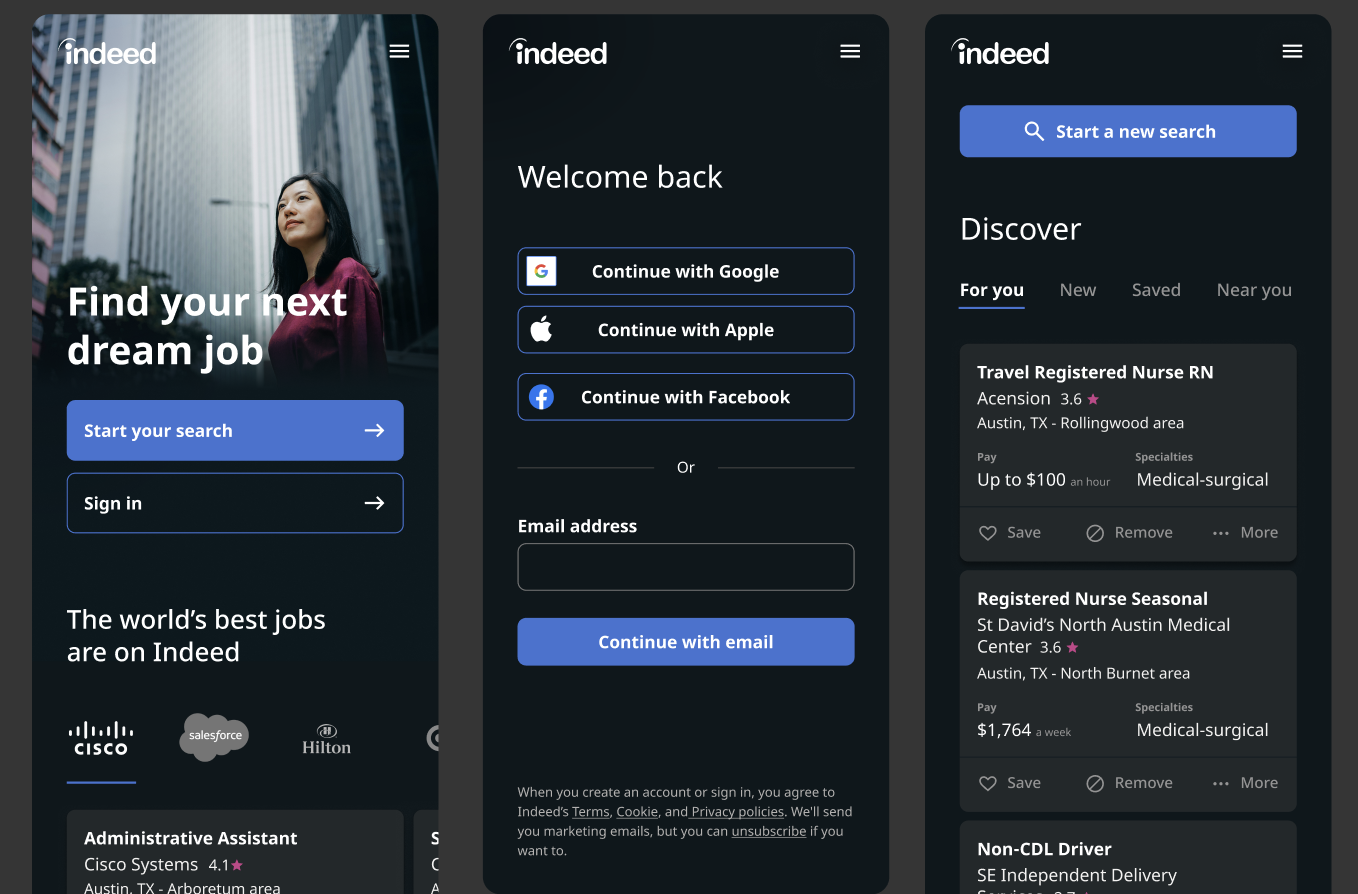
Task: Open hamburger menu on Welcome back screen
Action: [850, 52]
